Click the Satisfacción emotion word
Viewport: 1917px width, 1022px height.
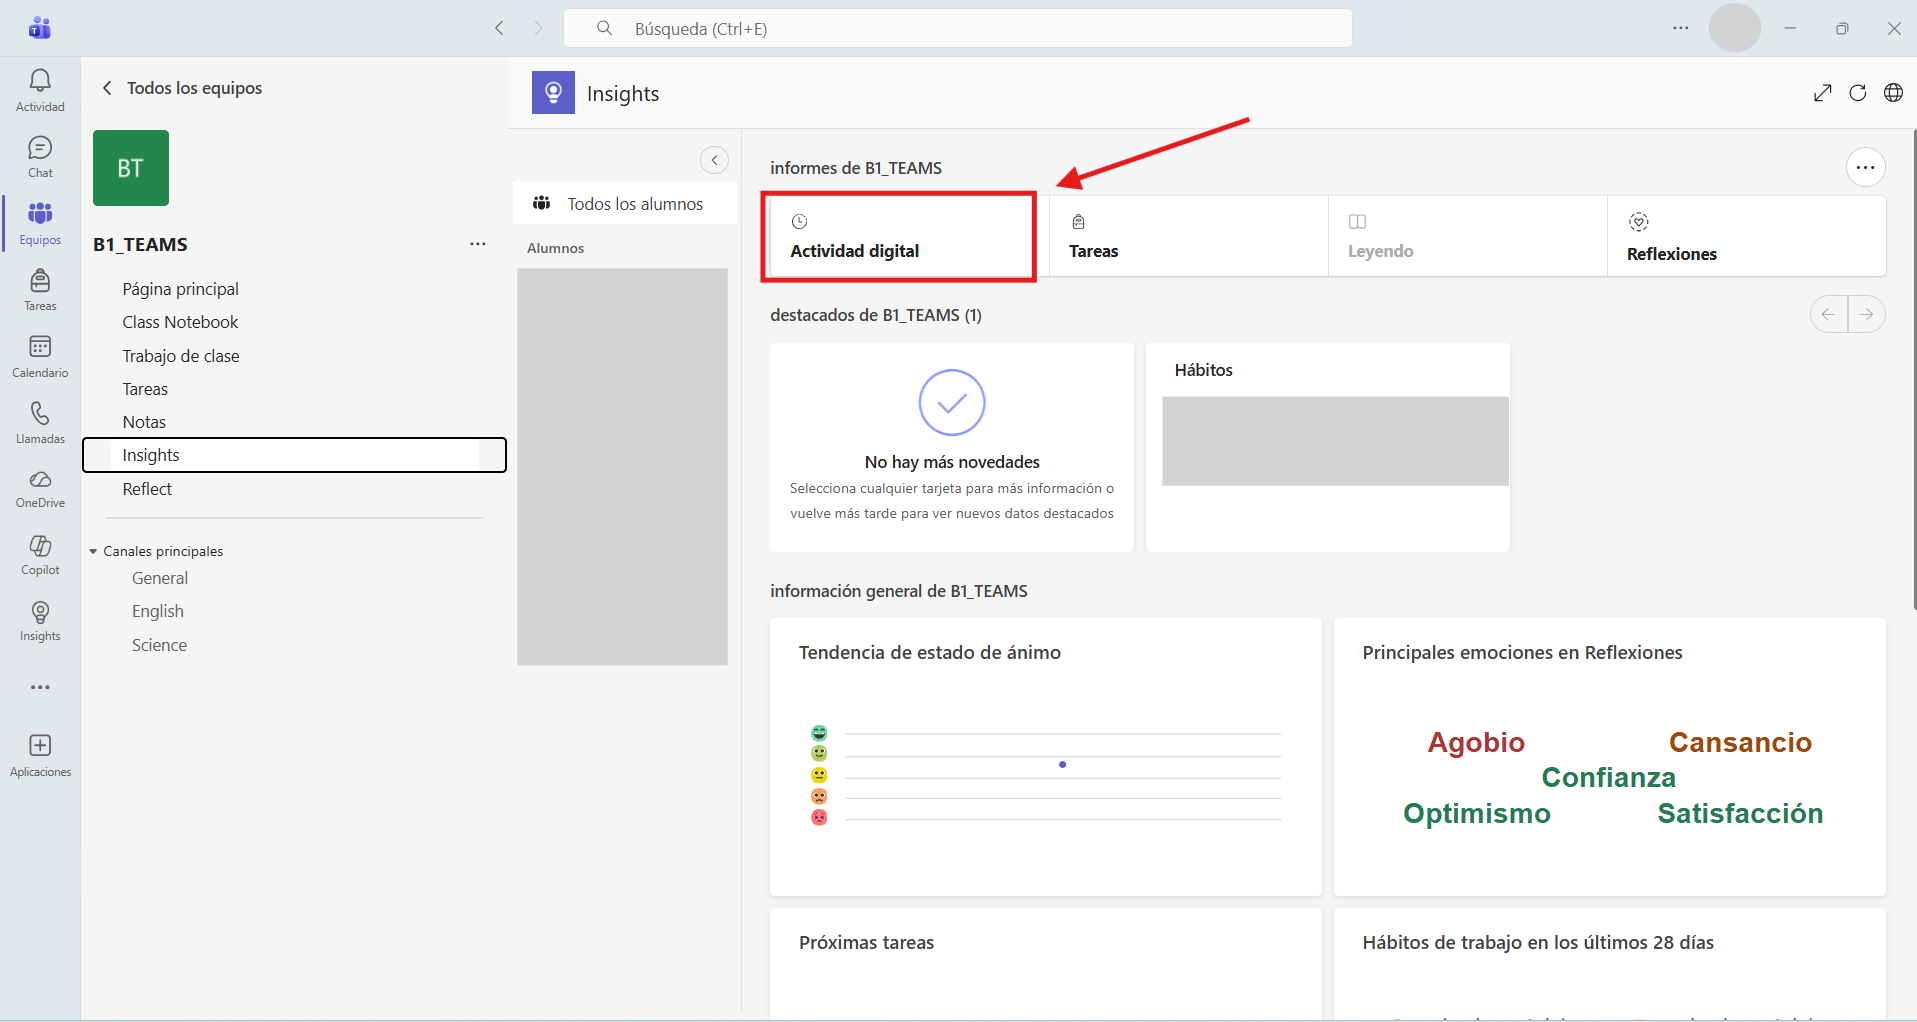click(1740, 813)
